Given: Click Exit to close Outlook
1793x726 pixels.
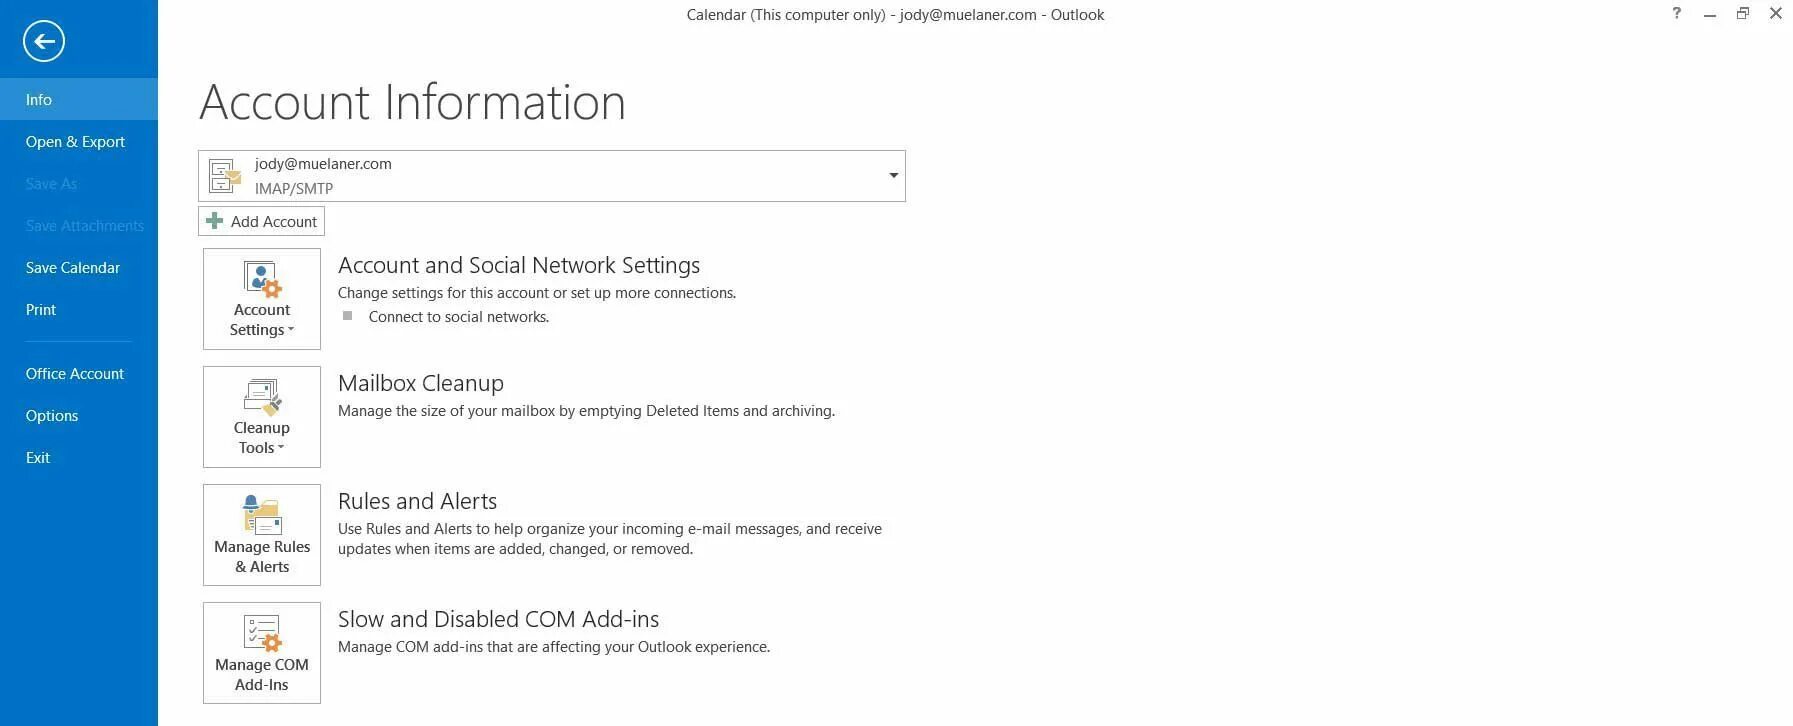Looking at the screenshot, I should click(x=38, y=458).
